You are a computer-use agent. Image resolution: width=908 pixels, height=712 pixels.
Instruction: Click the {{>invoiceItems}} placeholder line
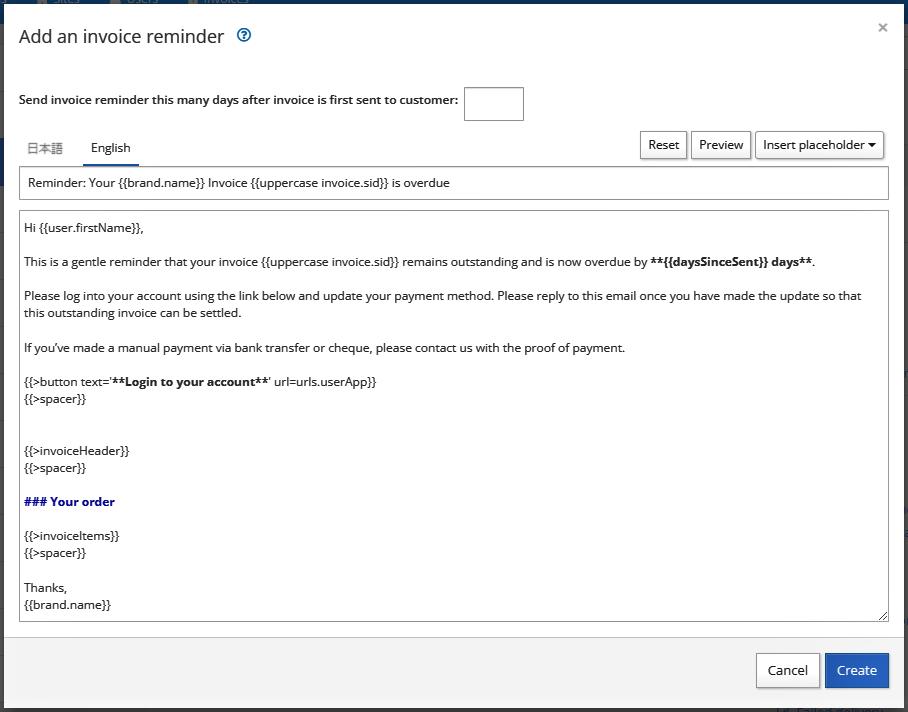pos(72,536)
